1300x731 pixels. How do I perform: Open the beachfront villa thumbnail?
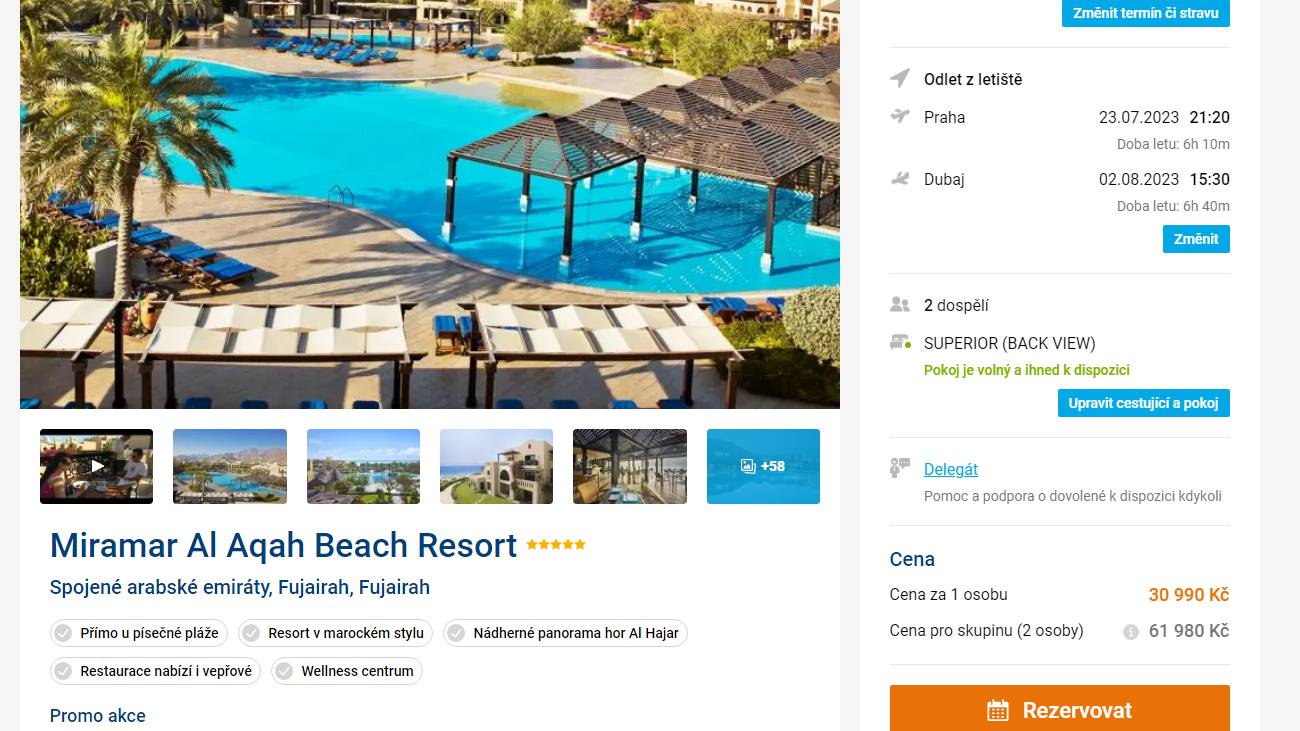497,466
